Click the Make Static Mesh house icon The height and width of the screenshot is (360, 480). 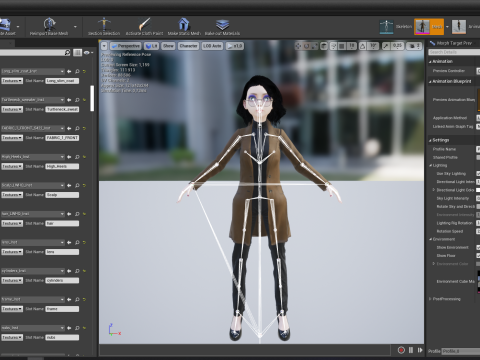(184, 24)
